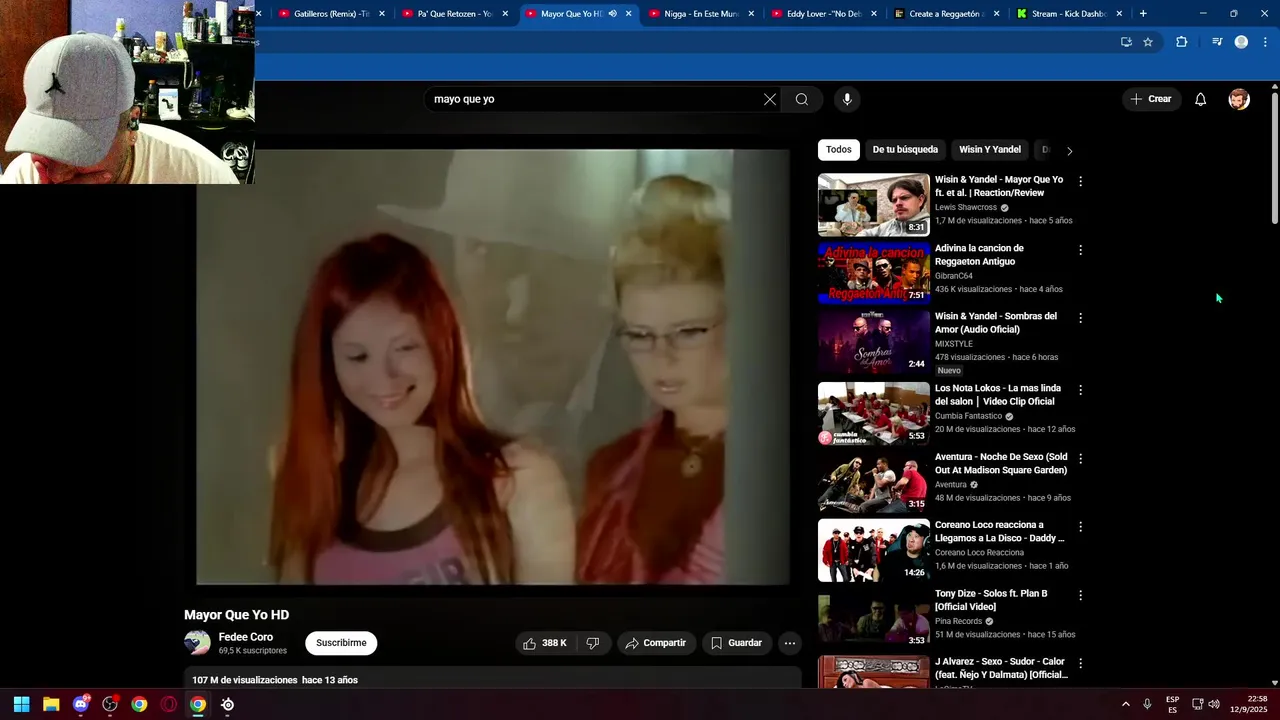1280x720 pixels.
Task: Open Tony Dize Solos video title
Action: 991,600
